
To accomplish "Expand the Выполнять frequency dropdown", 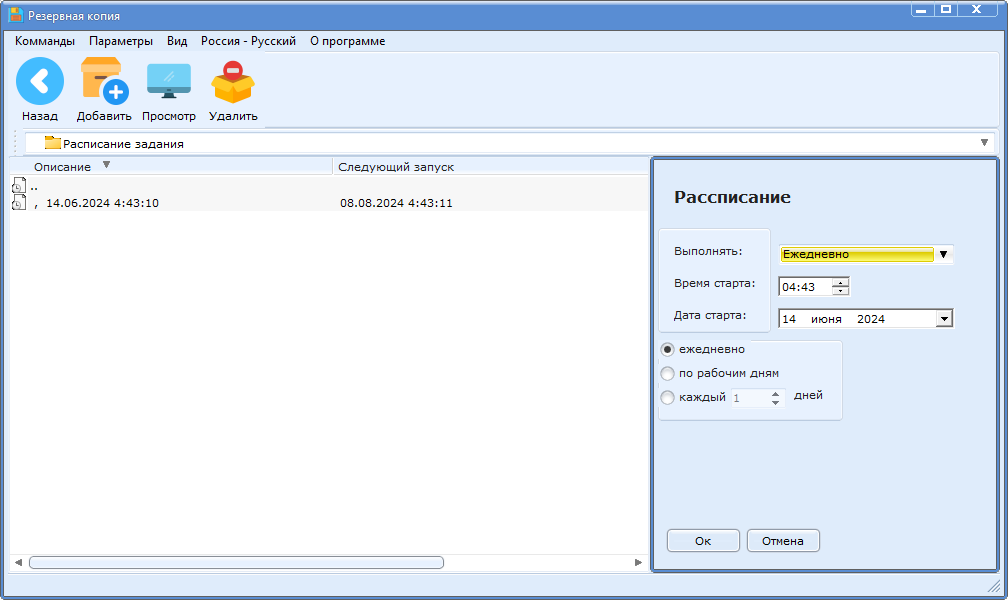I will coord(943,254).
